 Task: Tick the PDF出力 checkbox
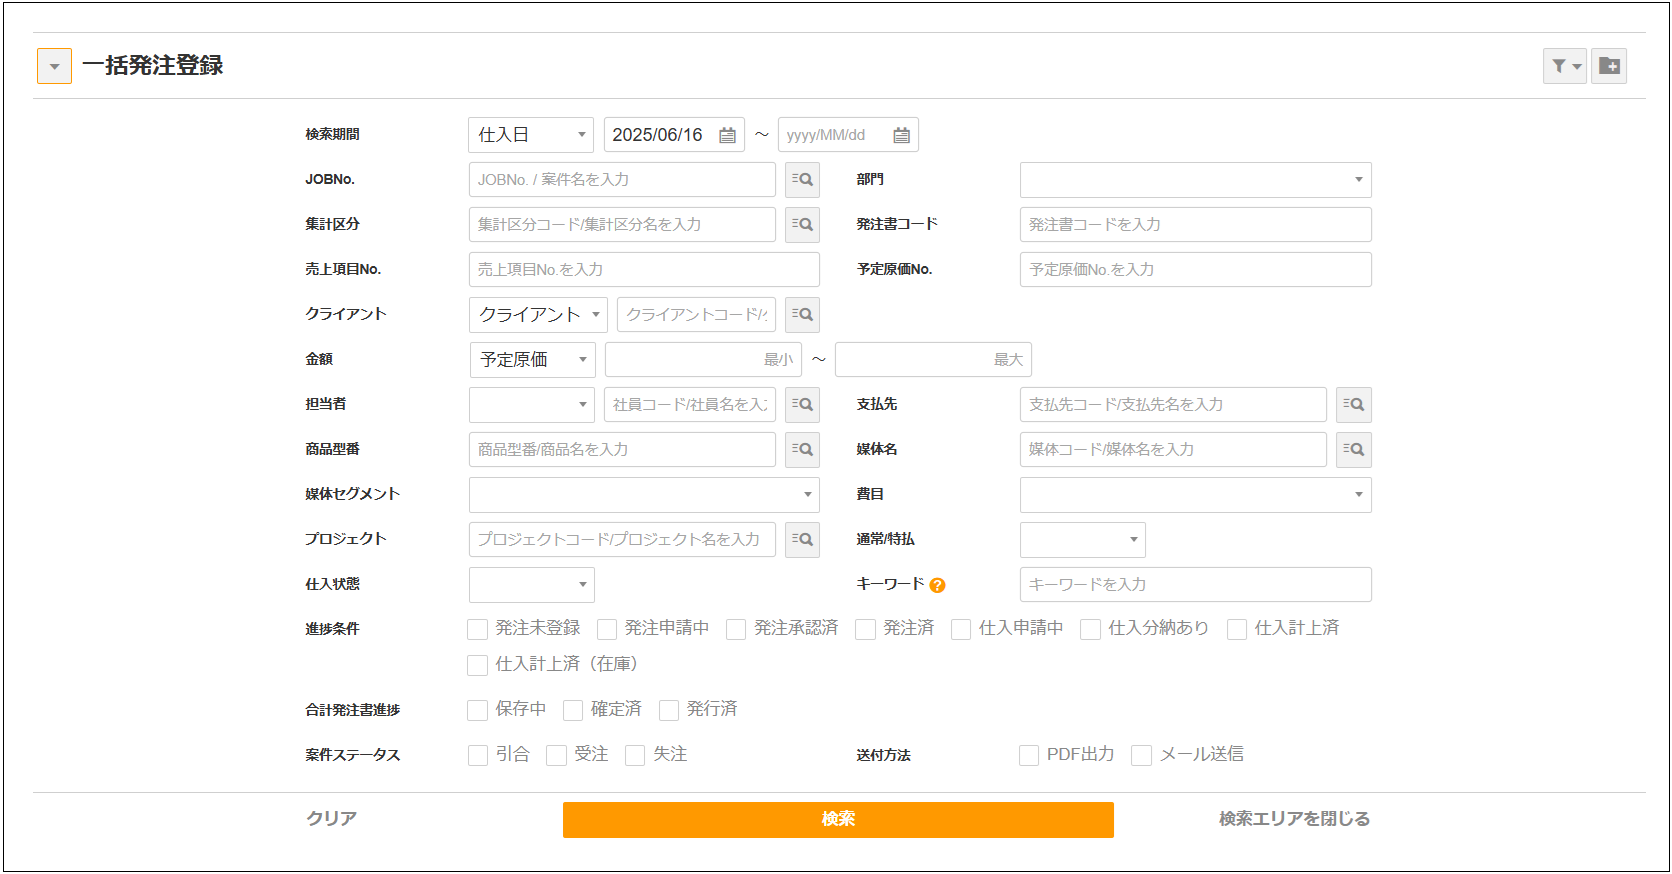[x=1029, y=755]
